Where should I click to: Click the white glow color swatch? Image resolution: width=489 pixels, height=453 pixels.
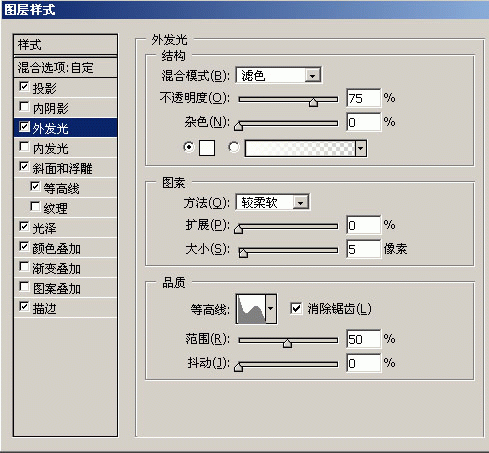[207, 148]
